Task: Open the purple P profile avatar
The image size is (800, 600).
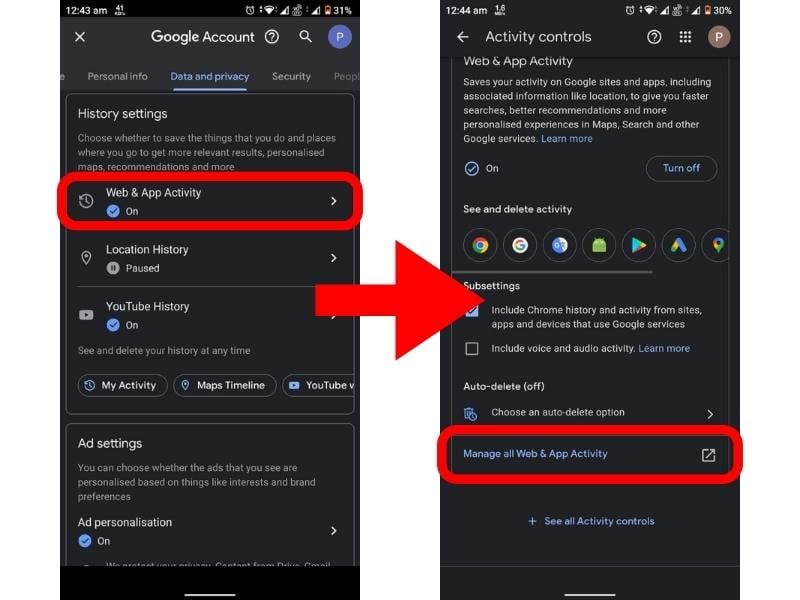Action: point(339,37)
